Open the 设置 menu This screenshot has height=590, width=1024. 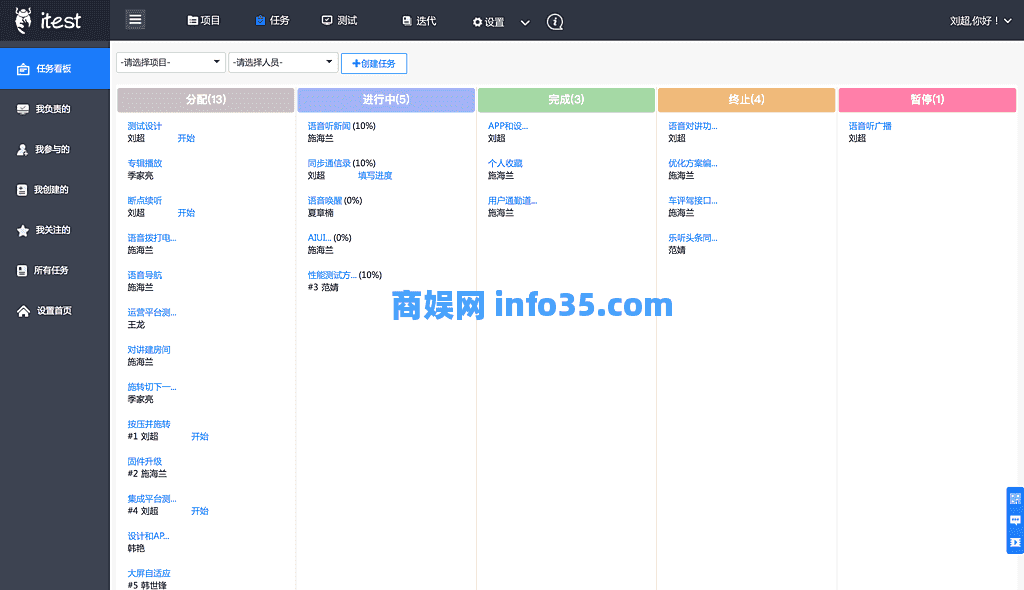click(x=488, y=22)
